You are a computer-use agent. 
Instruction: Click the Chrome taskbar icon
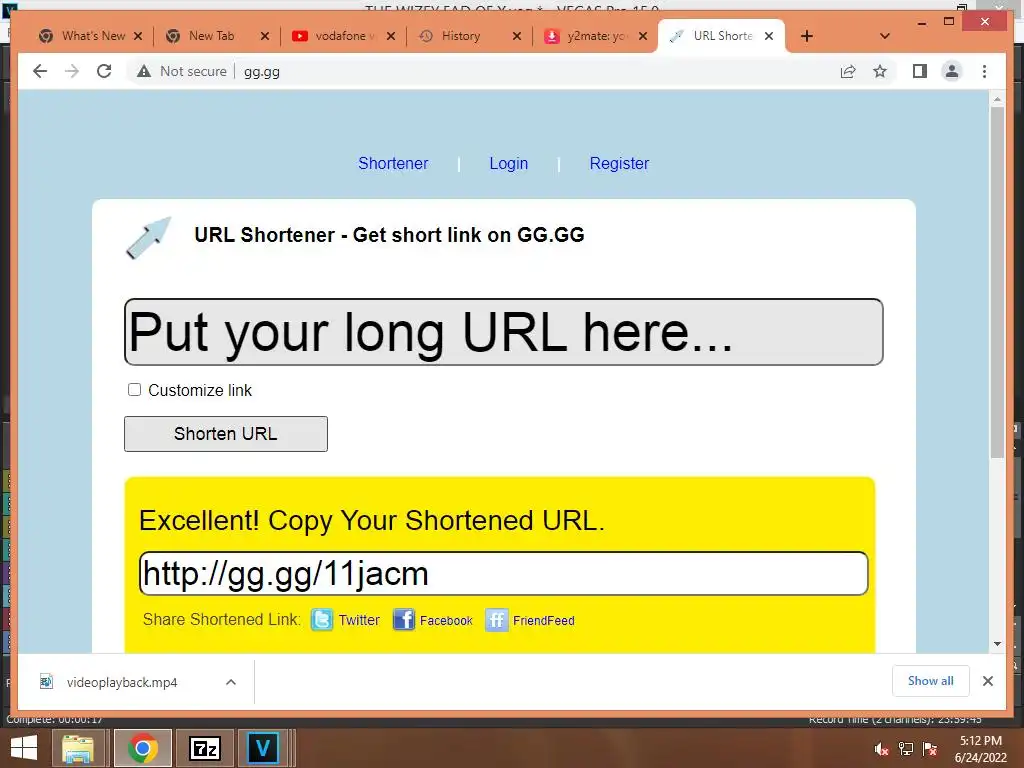point(143,748)
